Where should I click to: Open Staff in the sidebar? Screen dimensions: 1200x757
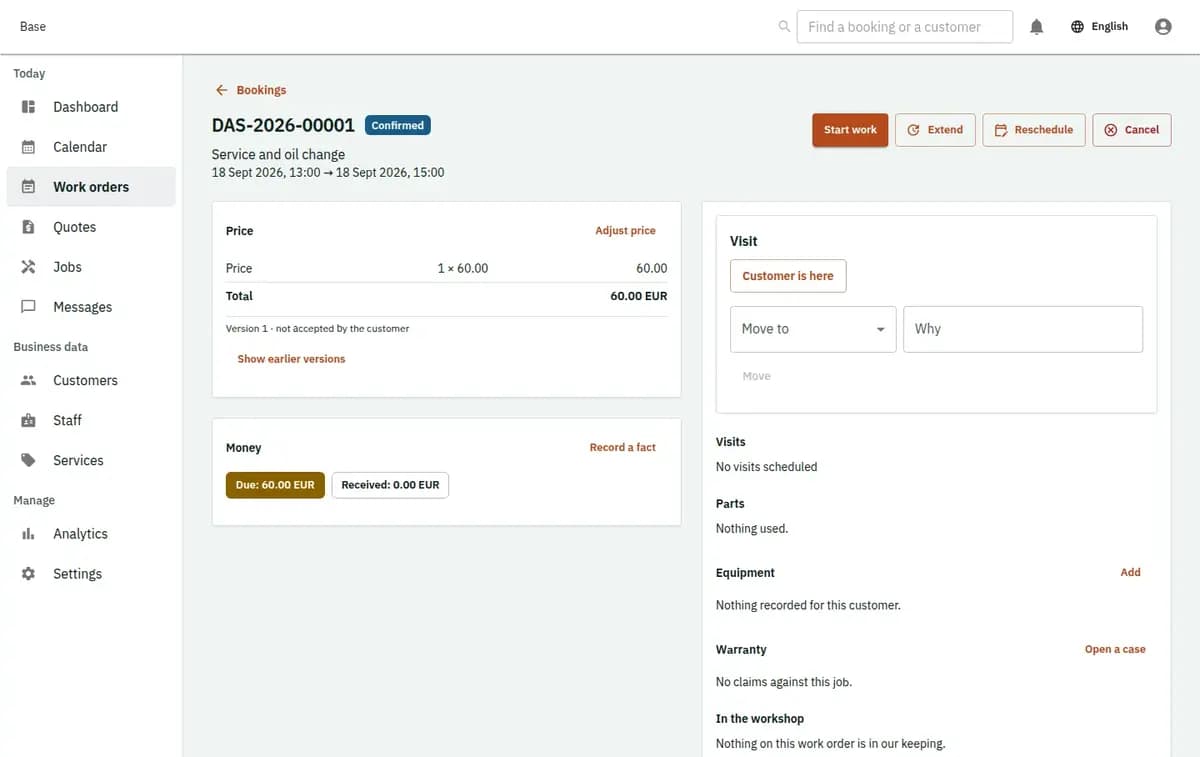point(91,421)
